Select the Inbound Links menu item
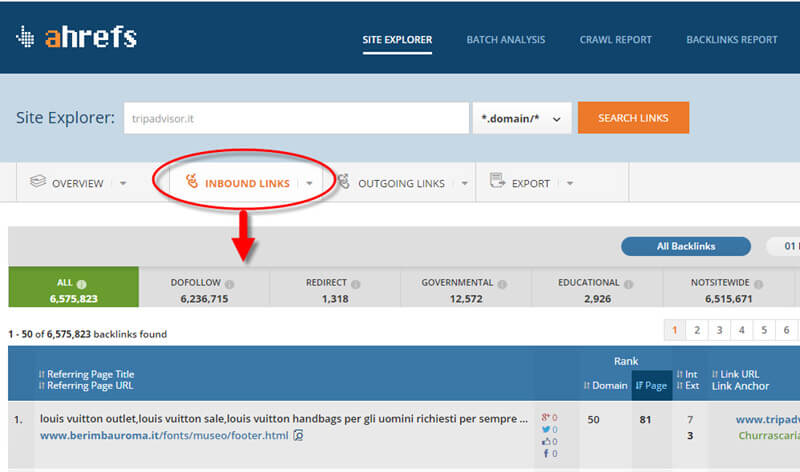The height and width of the screenshot is (472, 800). 247,184
